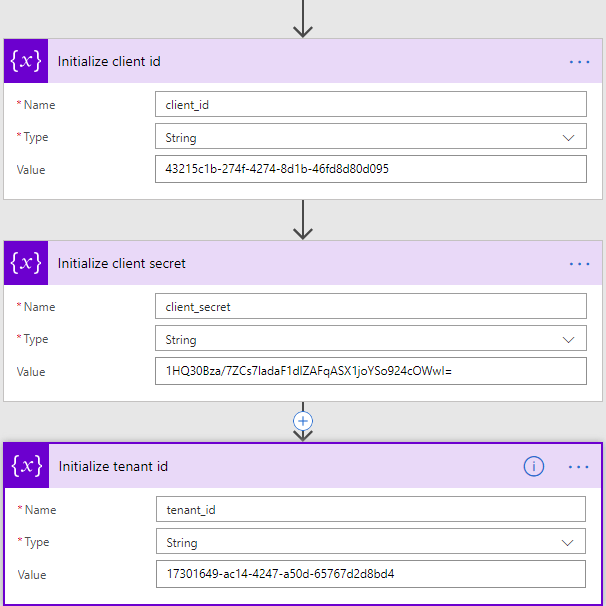
Task: Insert a new step above Initialize tenant id
Action: pyautogui.click(x=303, y=421)
